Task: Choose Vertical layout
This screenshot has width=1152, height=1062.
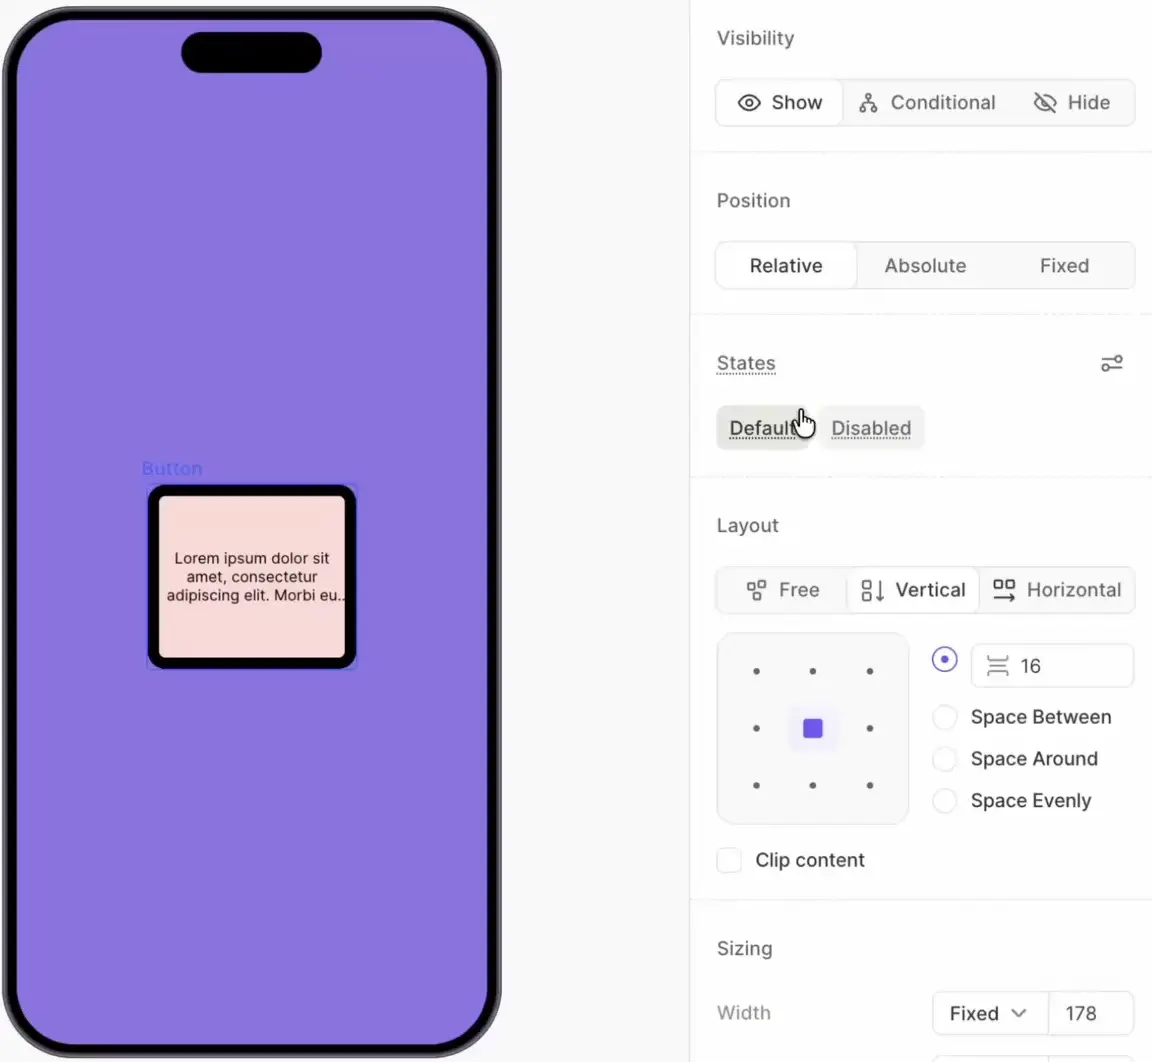Action: (912, 590)
